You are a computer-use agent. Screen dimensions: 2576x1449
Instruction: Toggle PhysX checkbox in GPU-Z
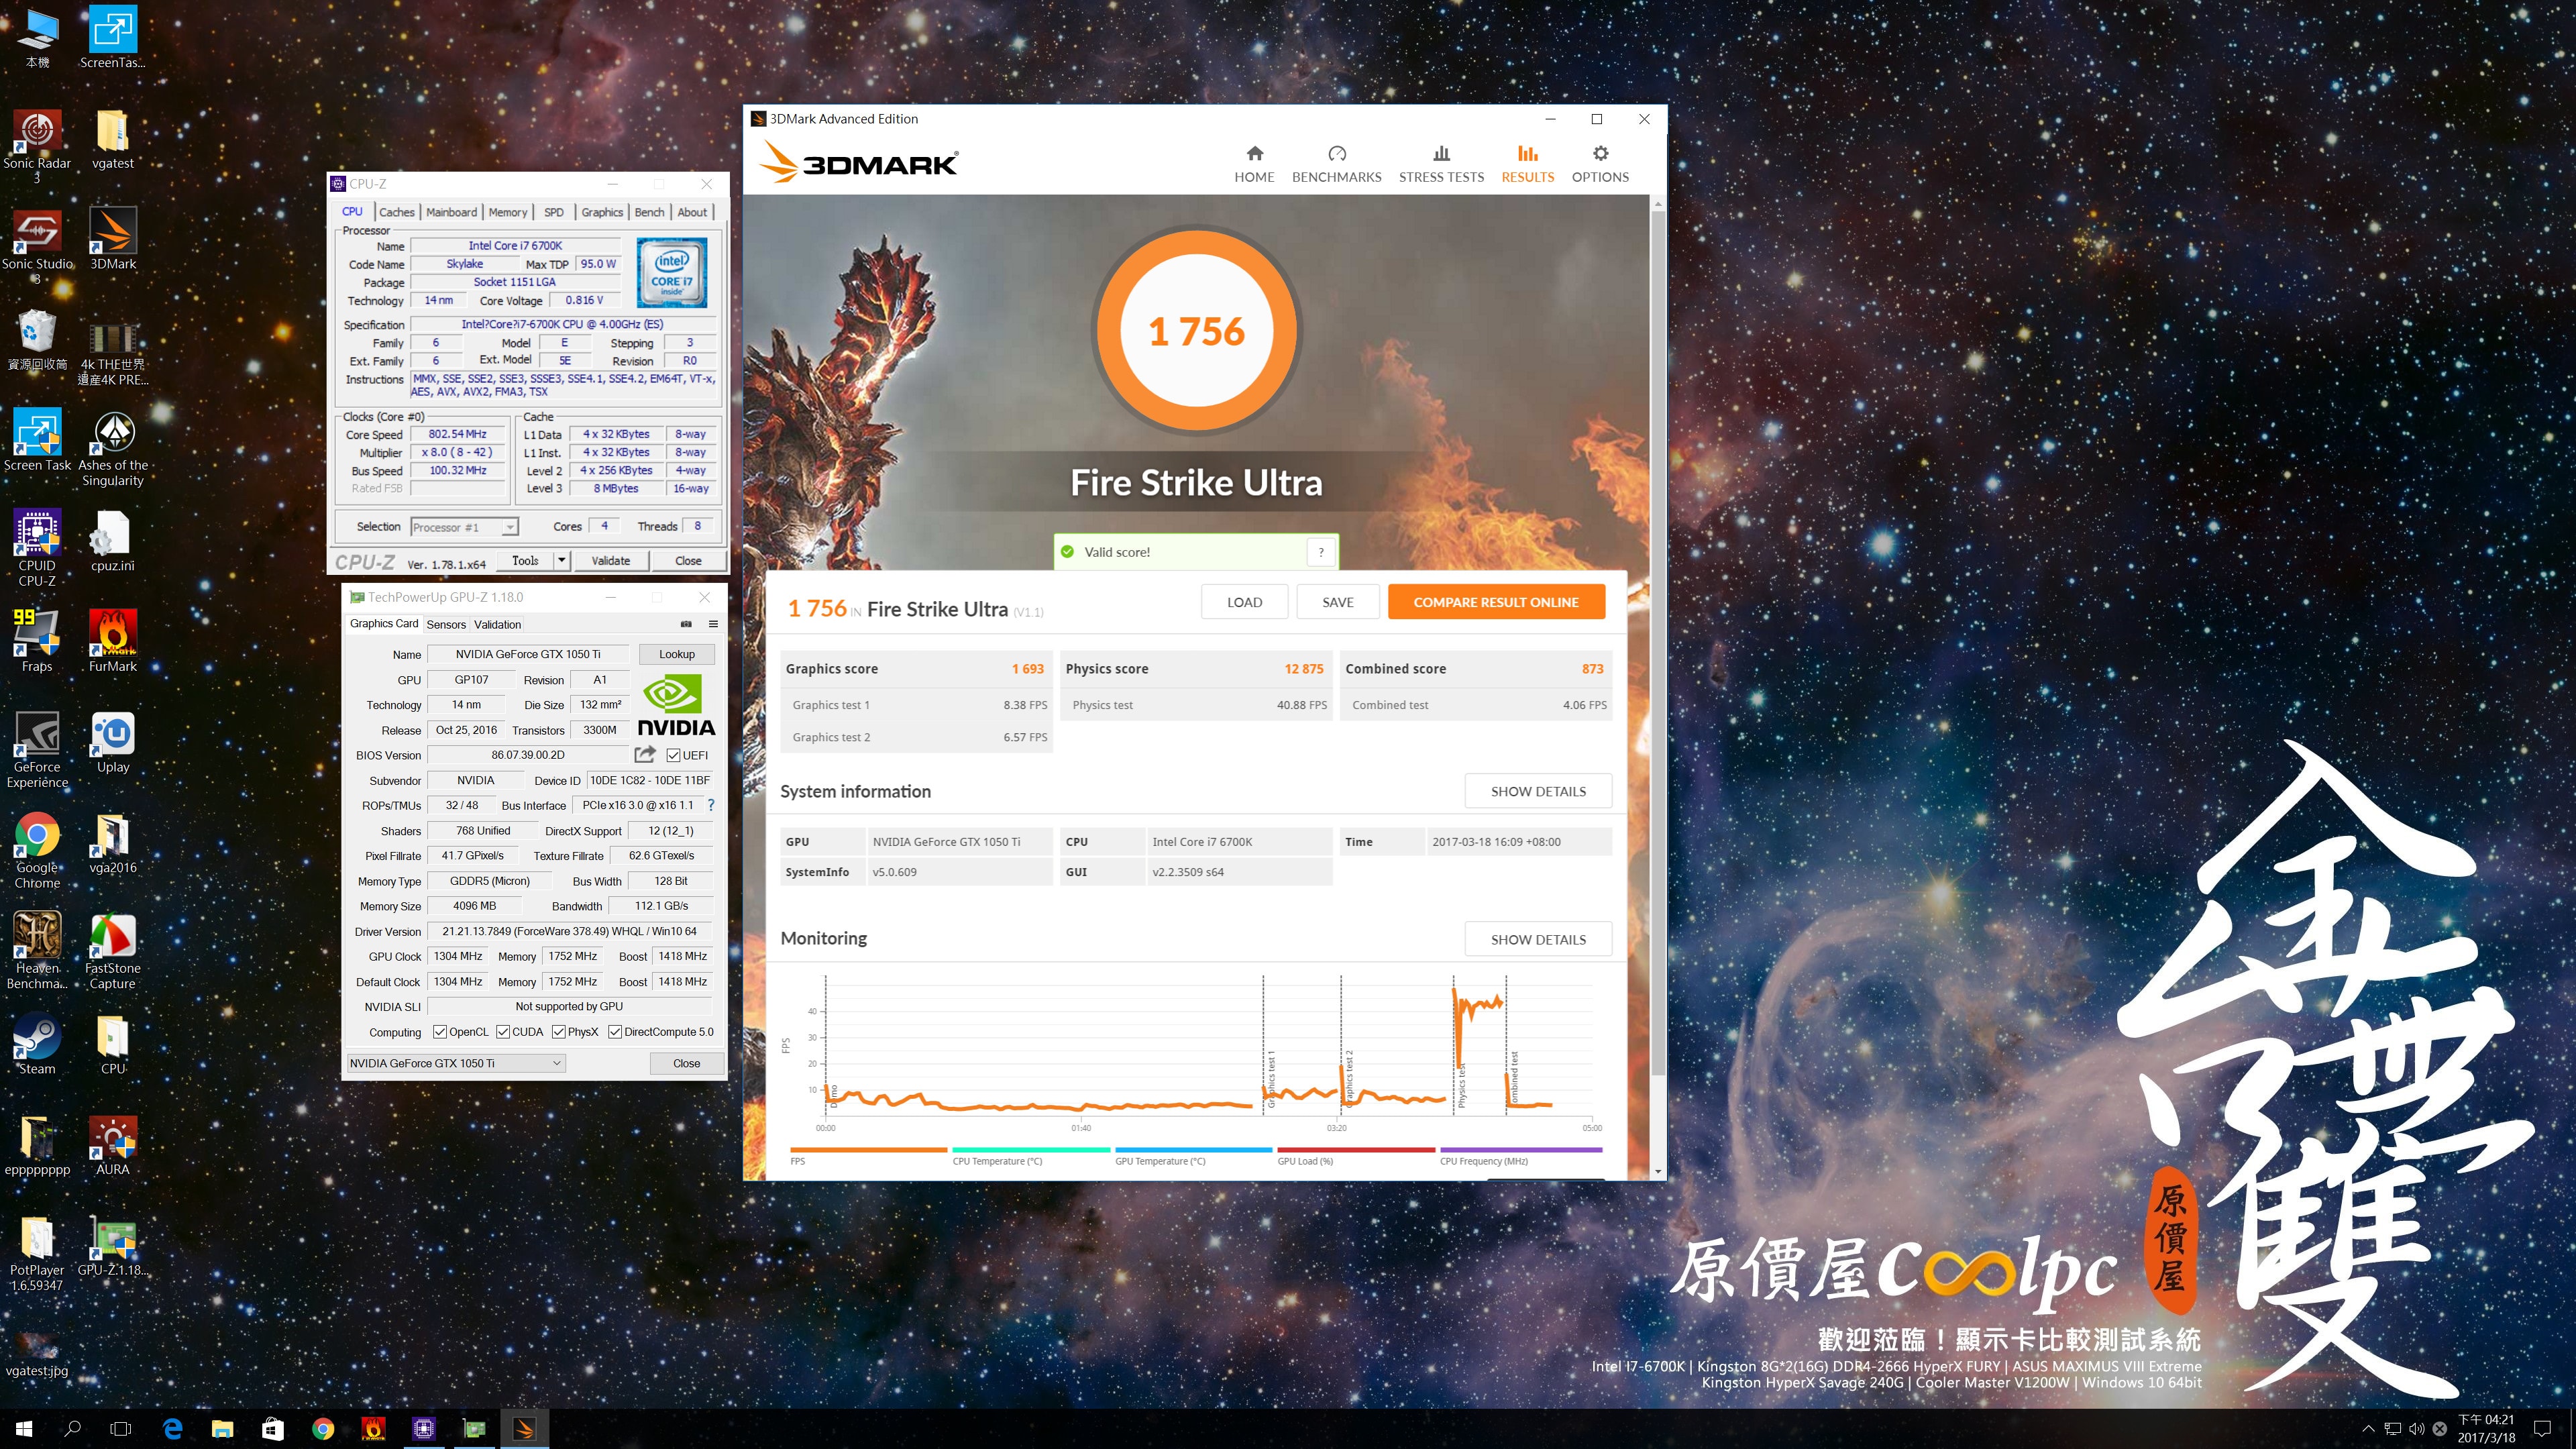pyautogui.click(x=558, y=1032)
